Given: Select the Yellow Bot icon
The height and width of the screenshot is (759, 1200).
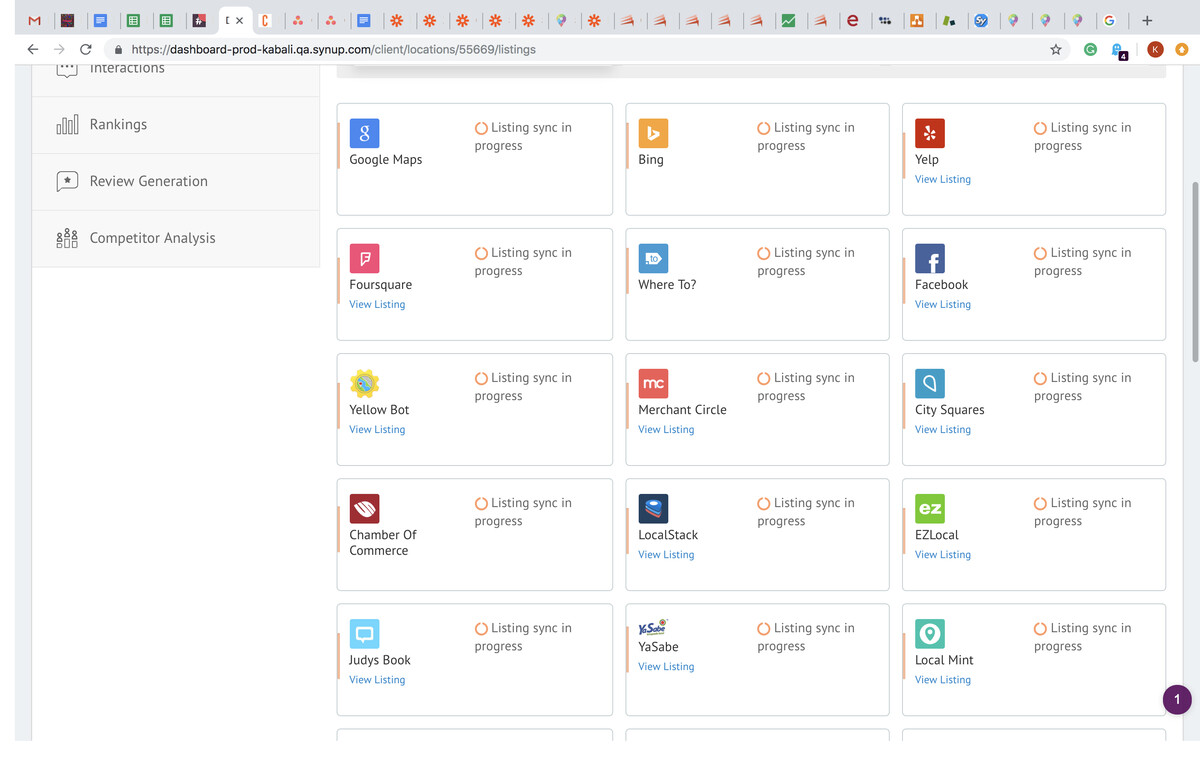Looking at the screenshot, I should pos(364,383).
